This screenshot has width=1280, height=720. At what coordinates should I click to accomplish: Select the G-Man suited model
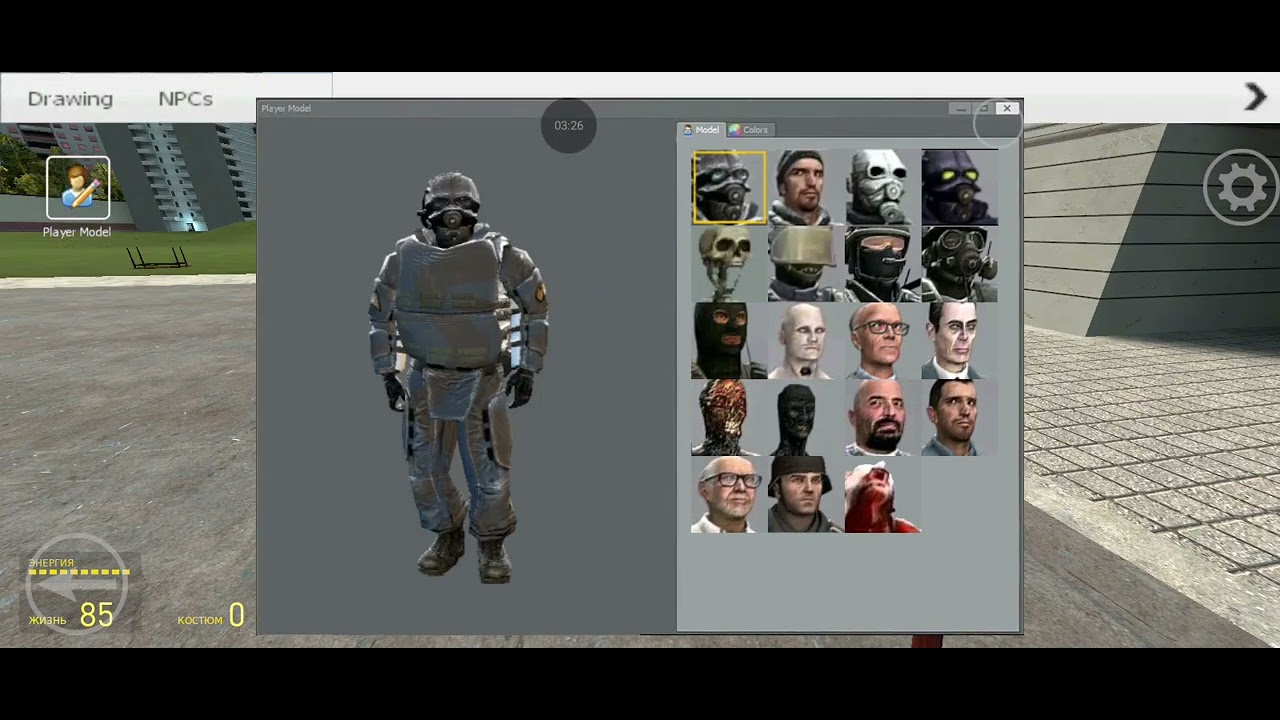tap(960, 341)
